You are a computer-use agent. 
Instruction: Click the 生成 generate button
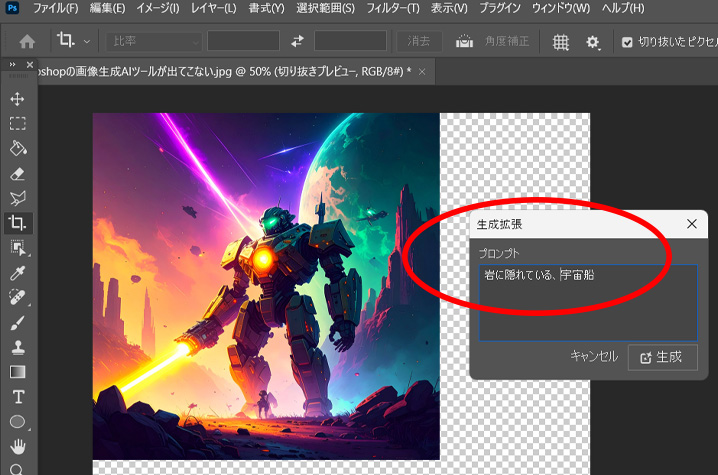click(x=663, y=357)
